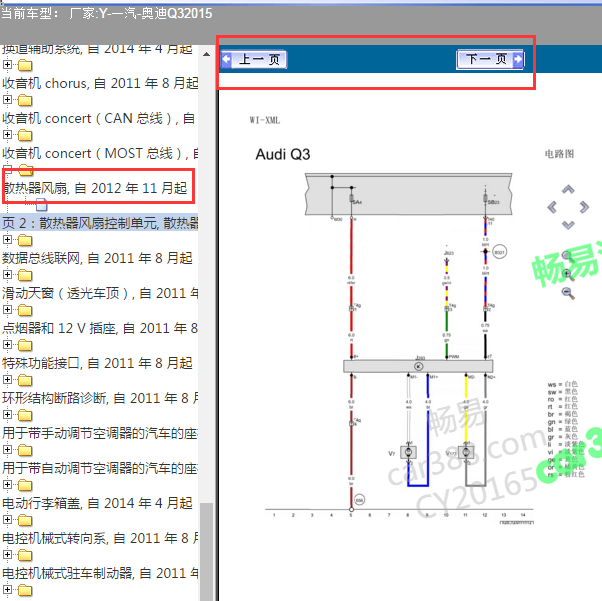Select 特殊功能接口, 自 2011 年 8 月起
Viewport: 602px width, 601px height.
(x=97, y=363)
